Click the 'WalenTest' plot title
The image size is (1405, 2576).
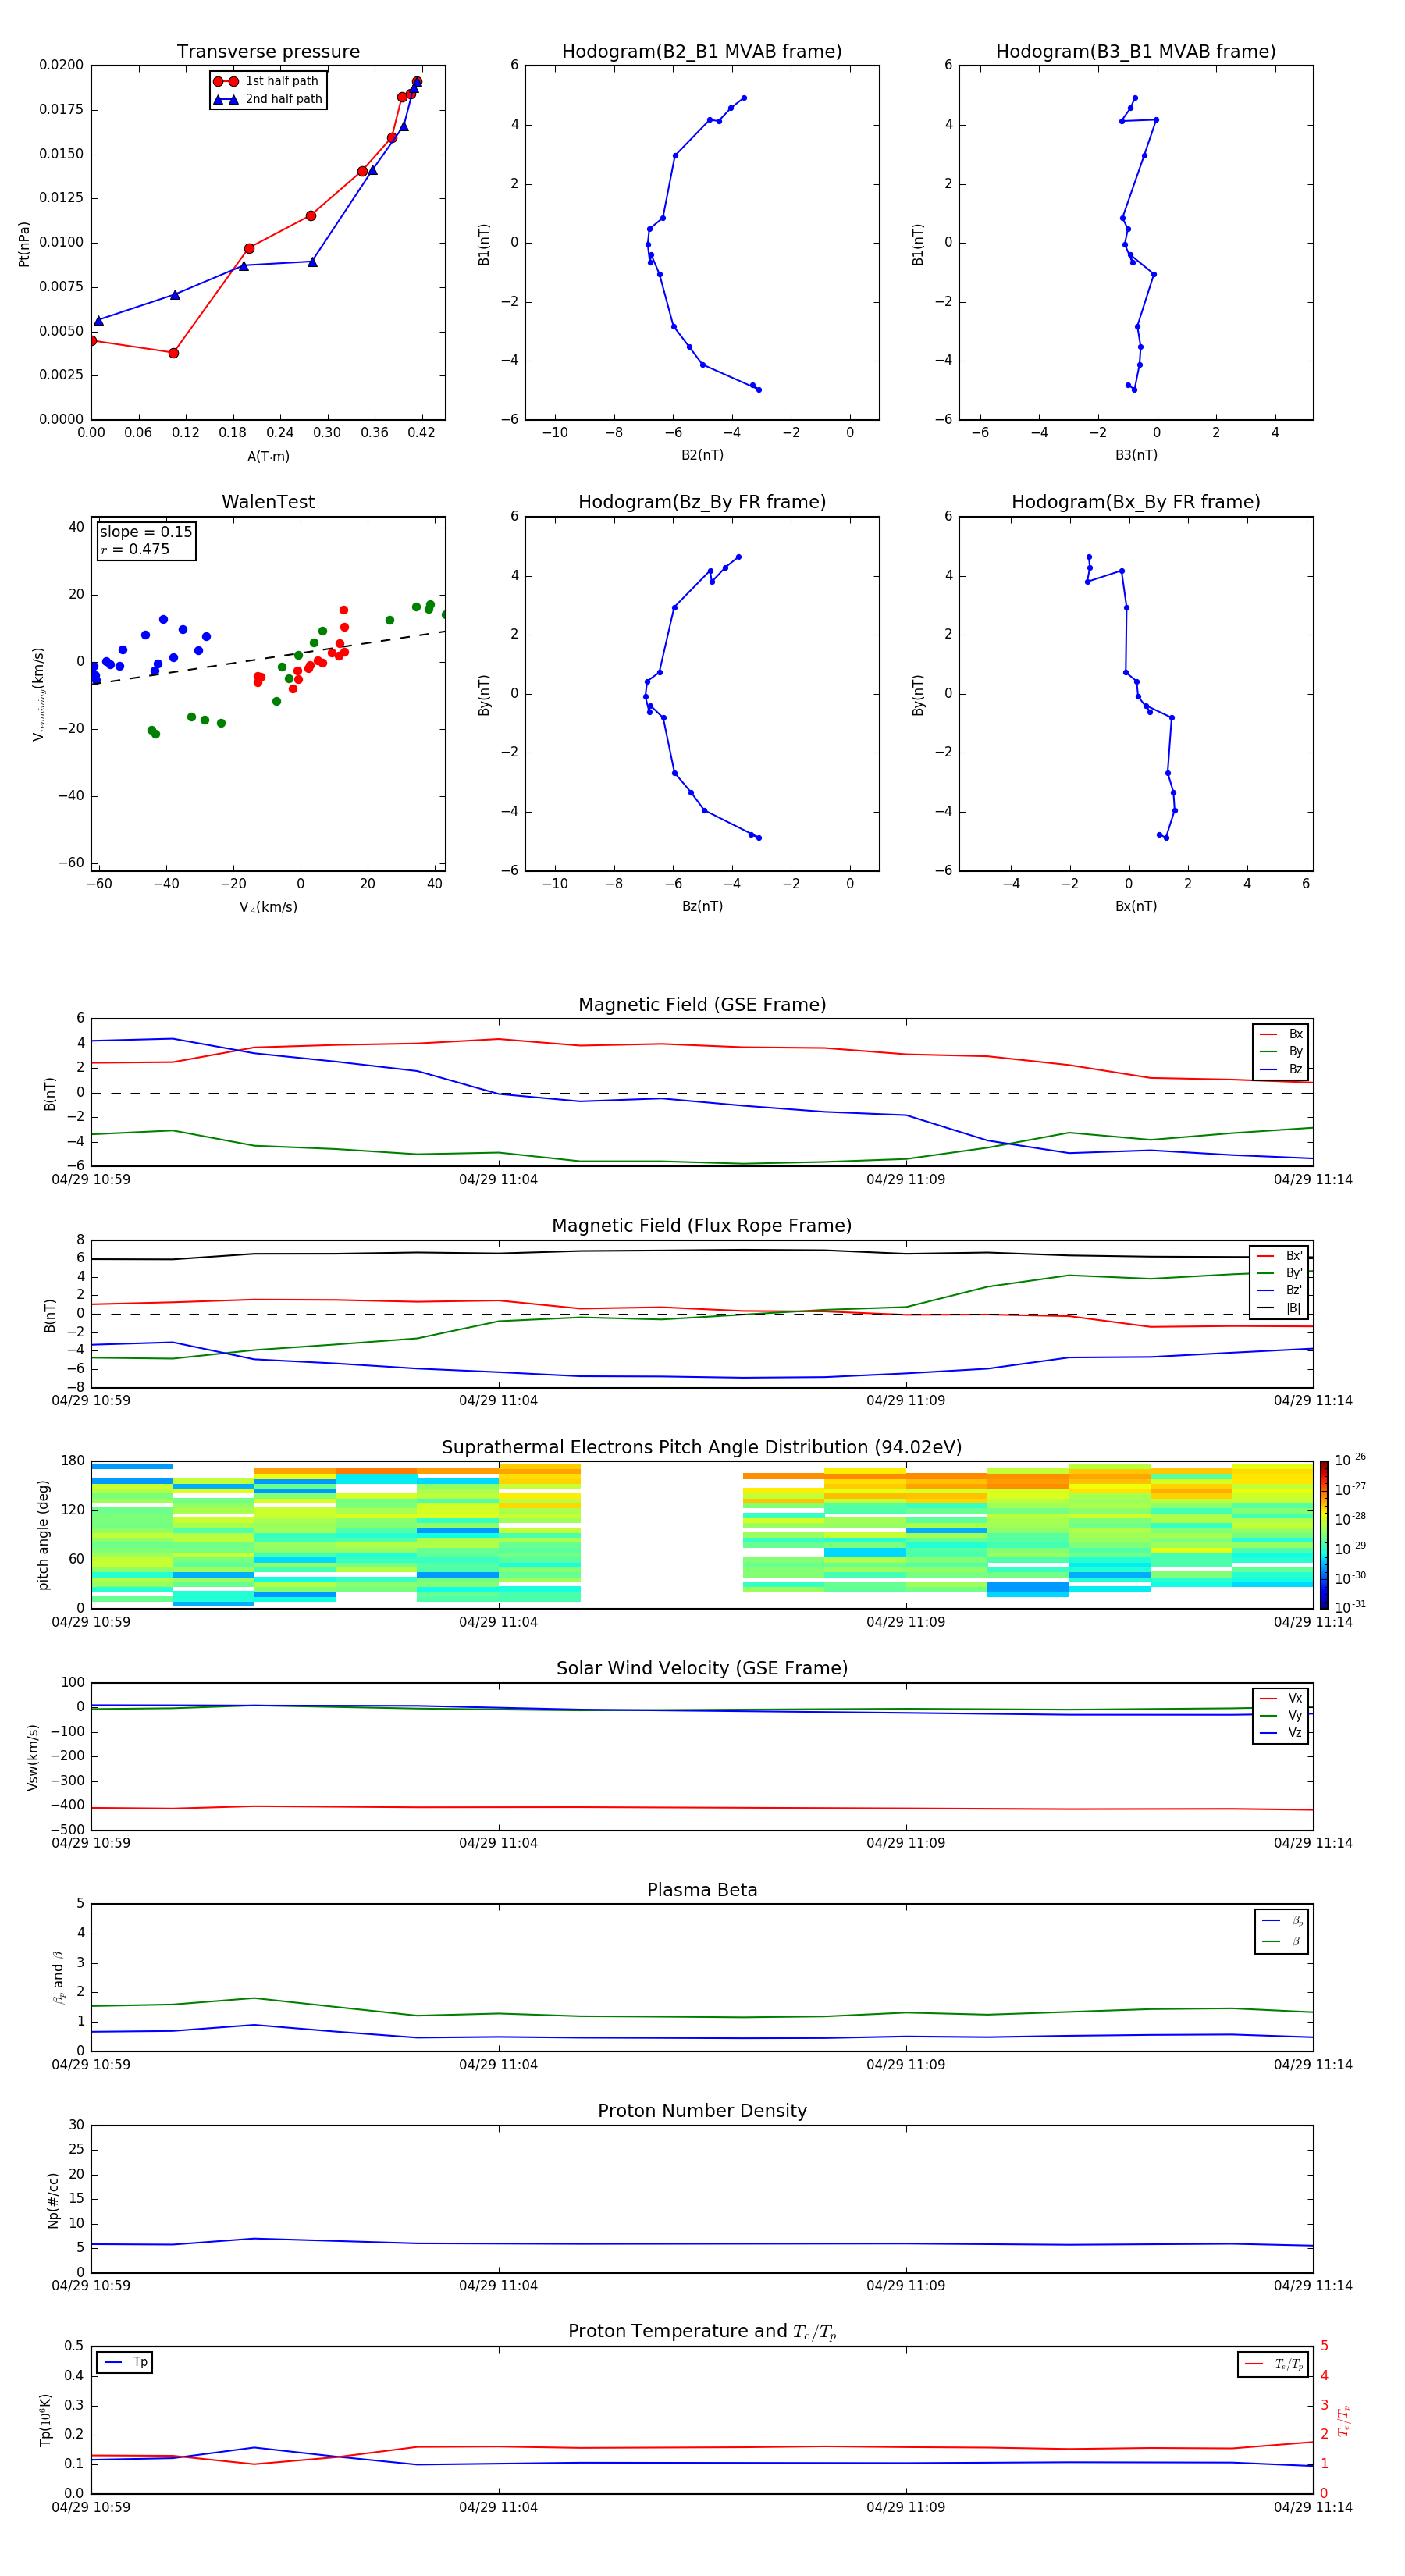[268, 502]
